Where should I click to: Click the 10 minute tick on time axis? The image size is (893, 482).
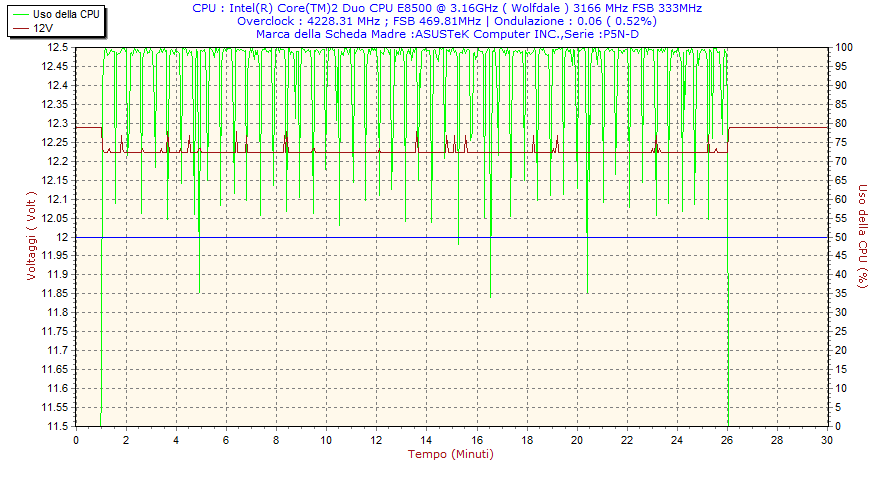326,440
